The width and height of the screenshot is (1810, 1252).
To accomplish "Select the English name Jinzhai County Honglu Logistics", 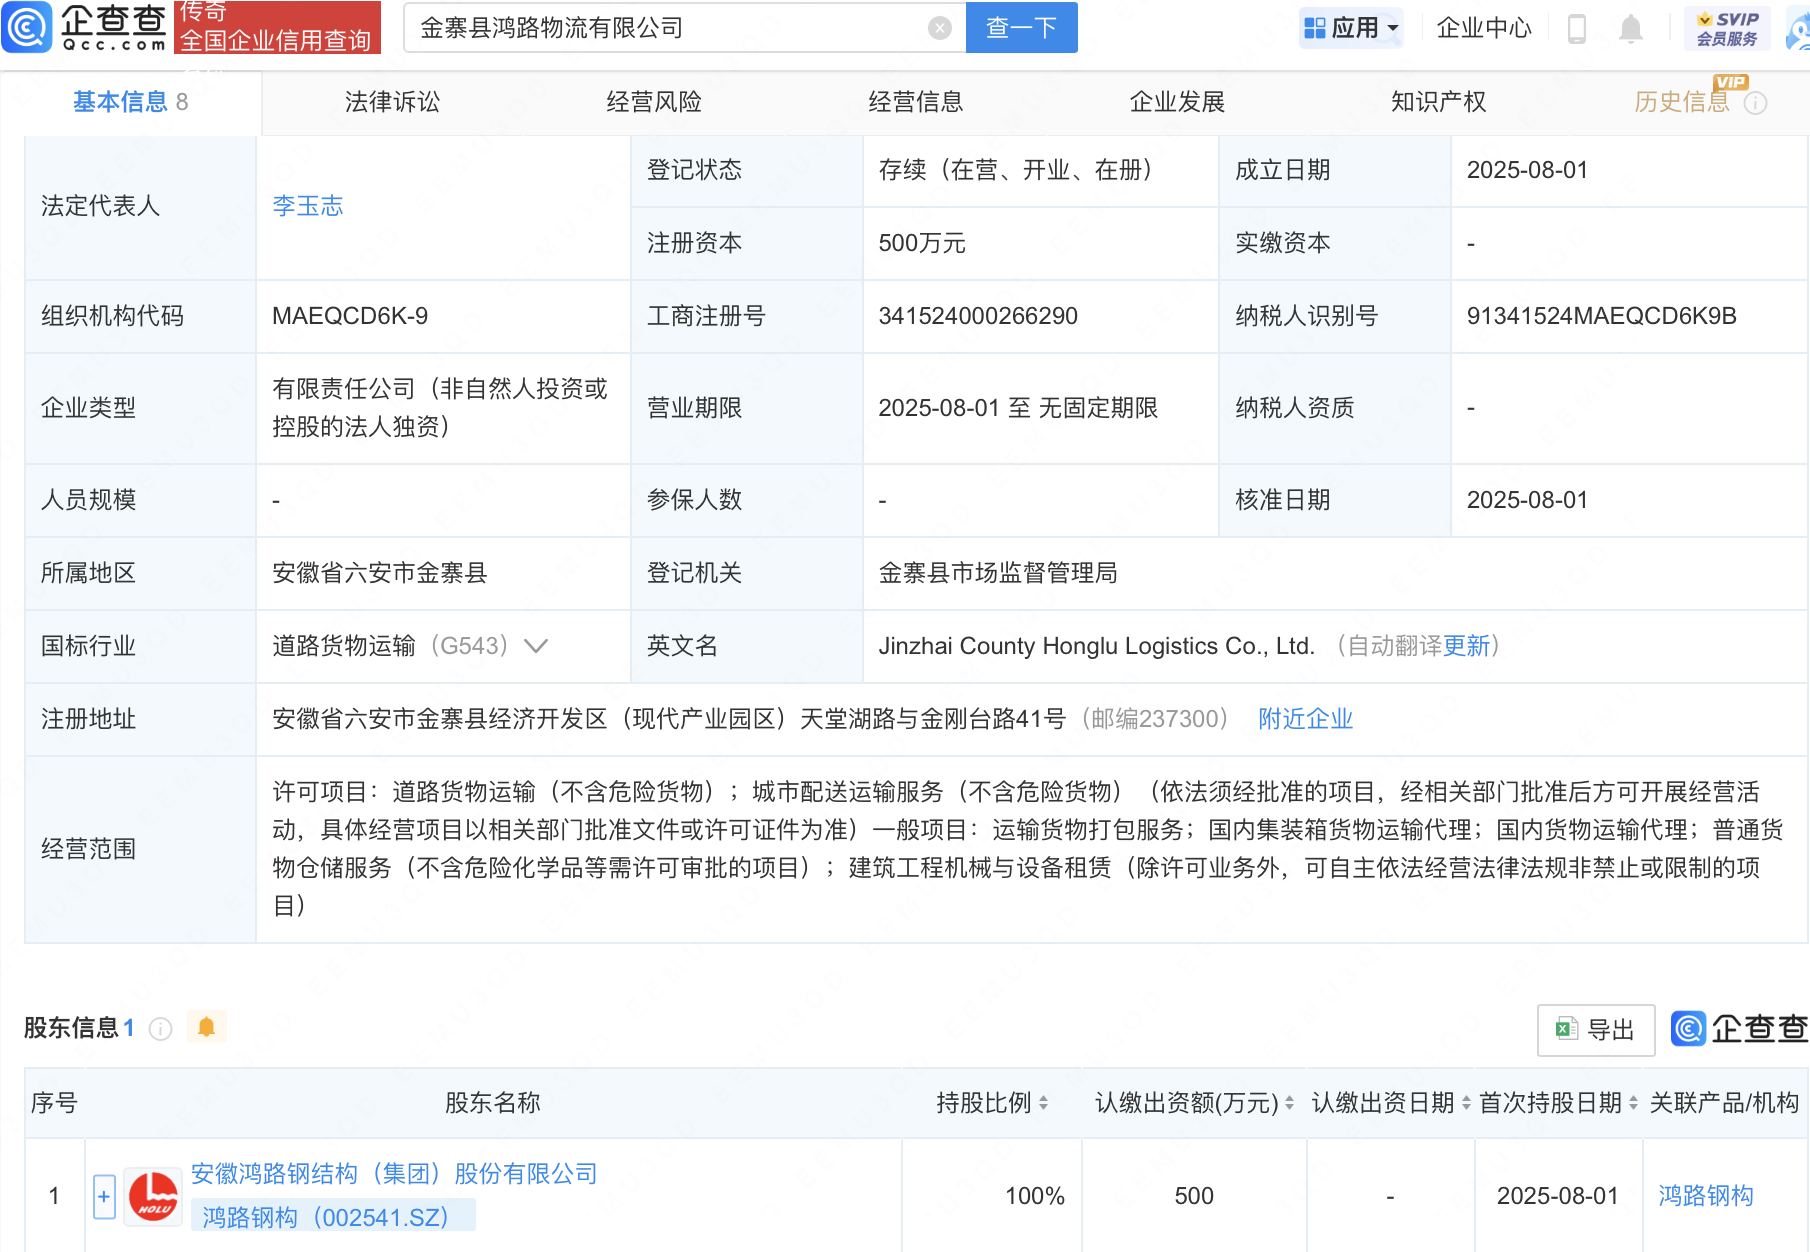I will [x=1096, y=646].
